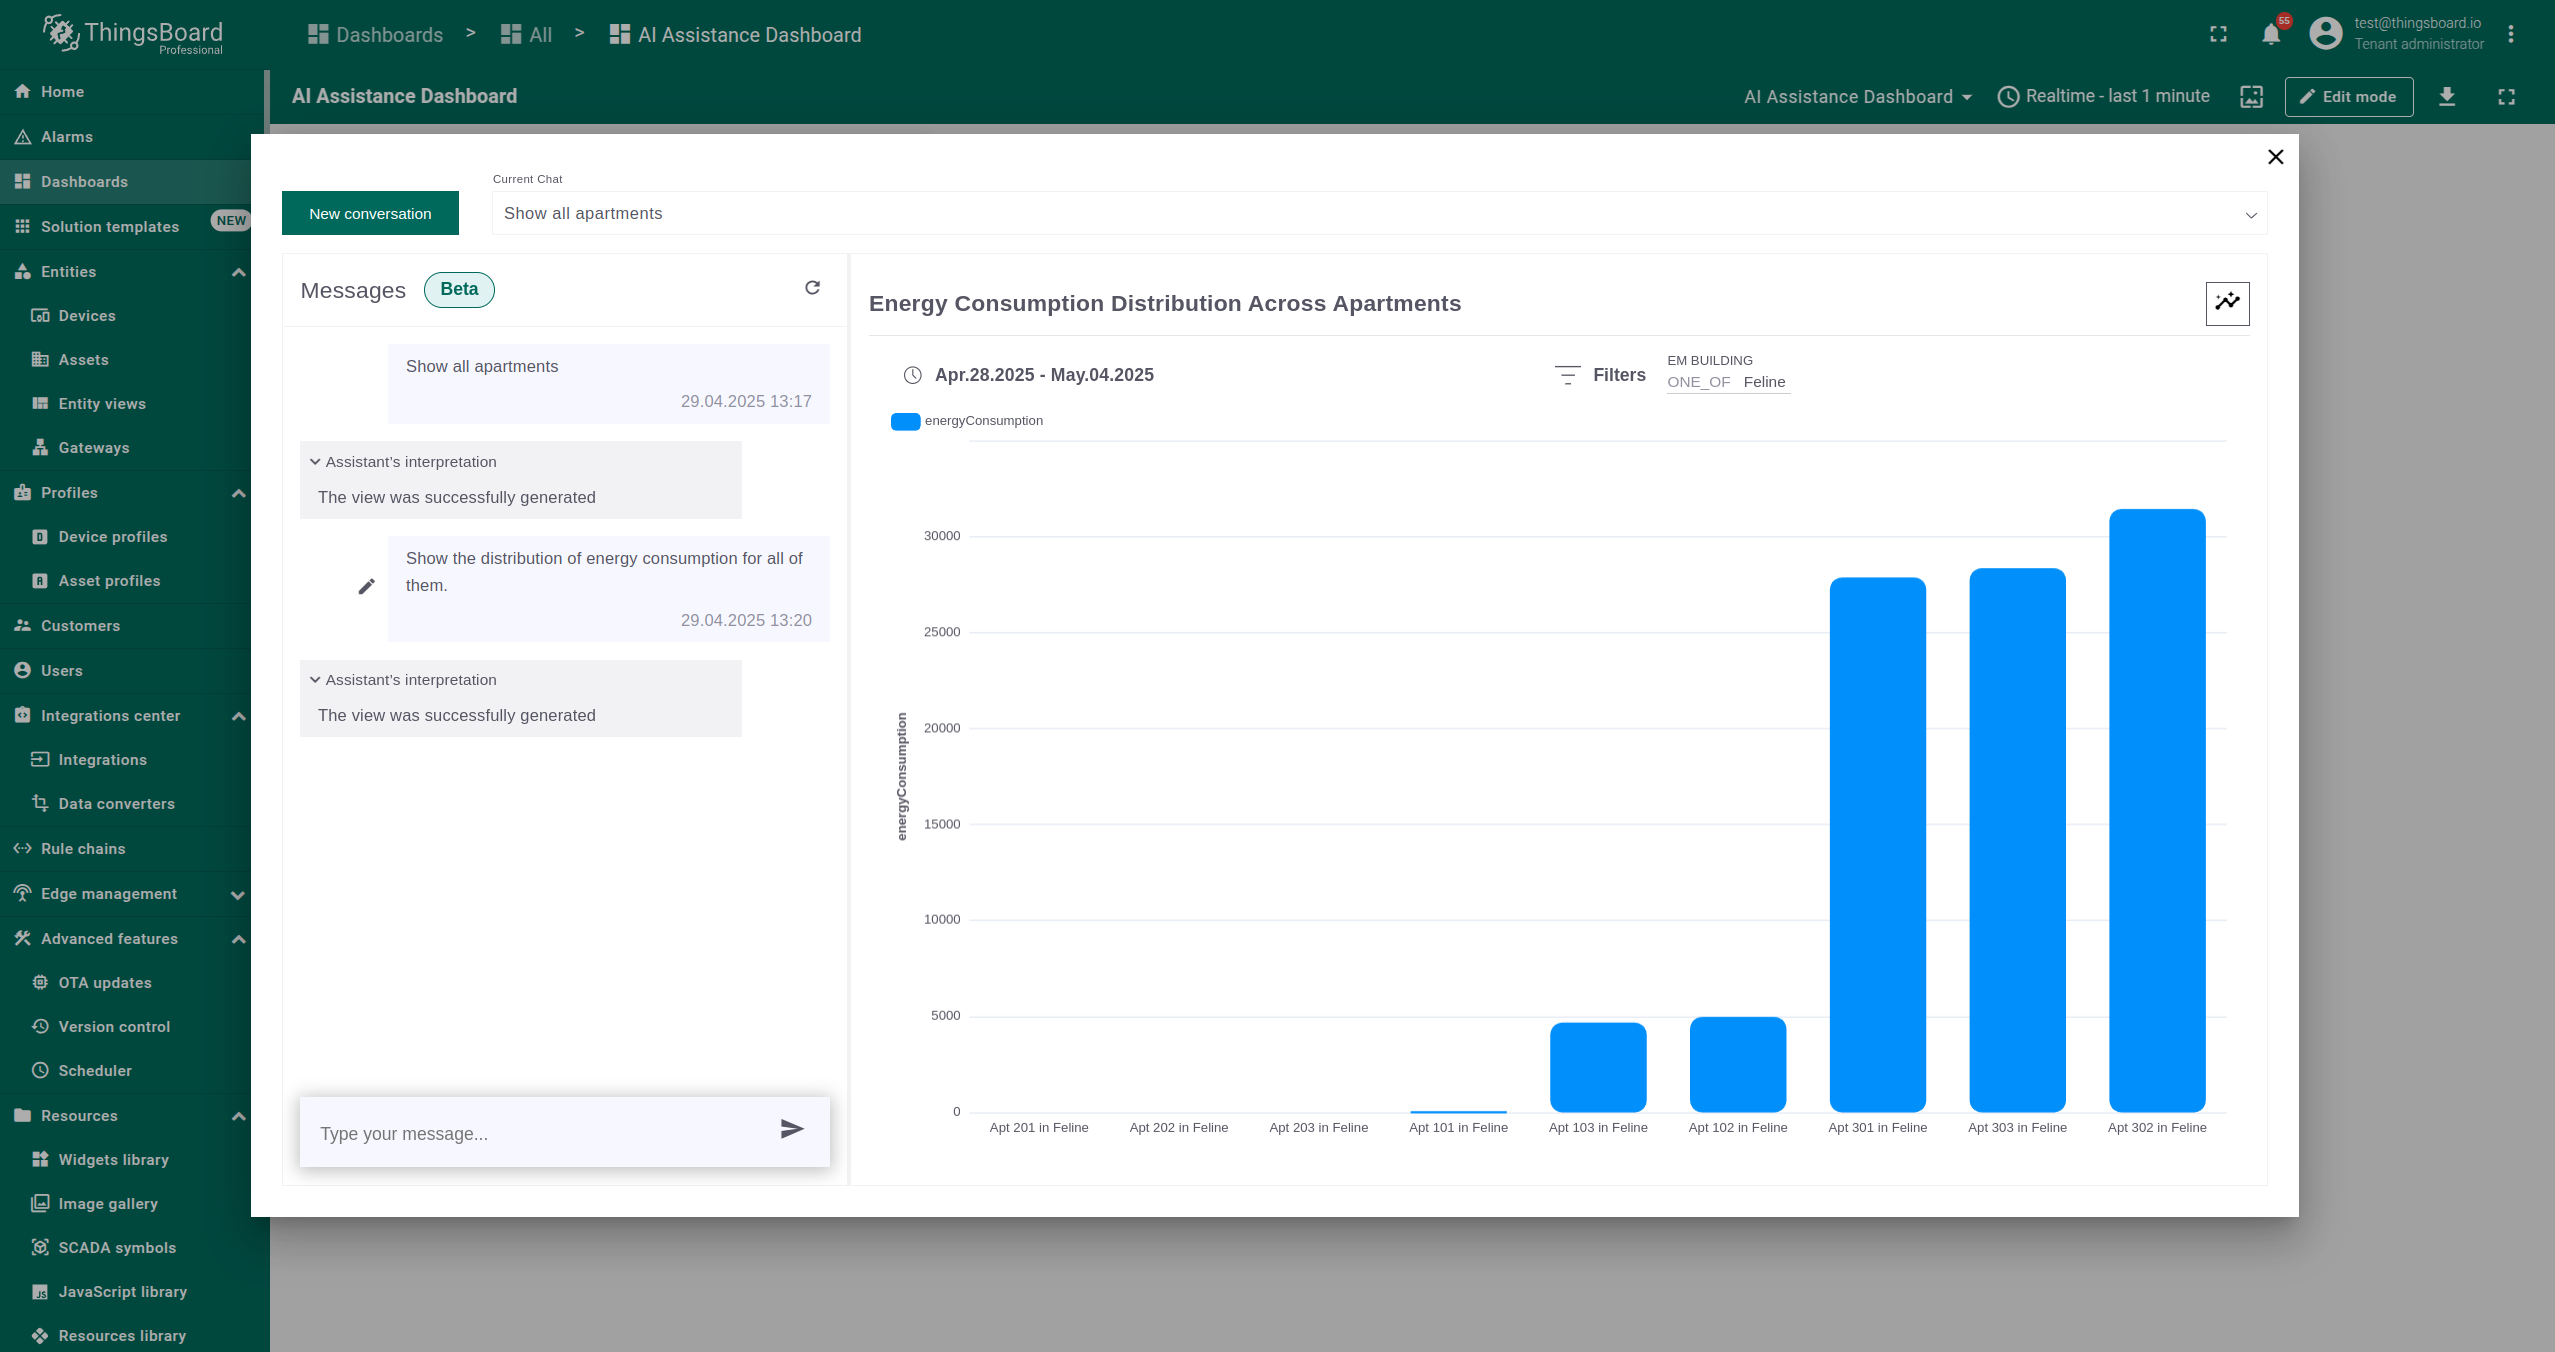The height and width of the screenshot is (1352, 2555).
Task: Open the notifications bell
Action: (2271, 35)
